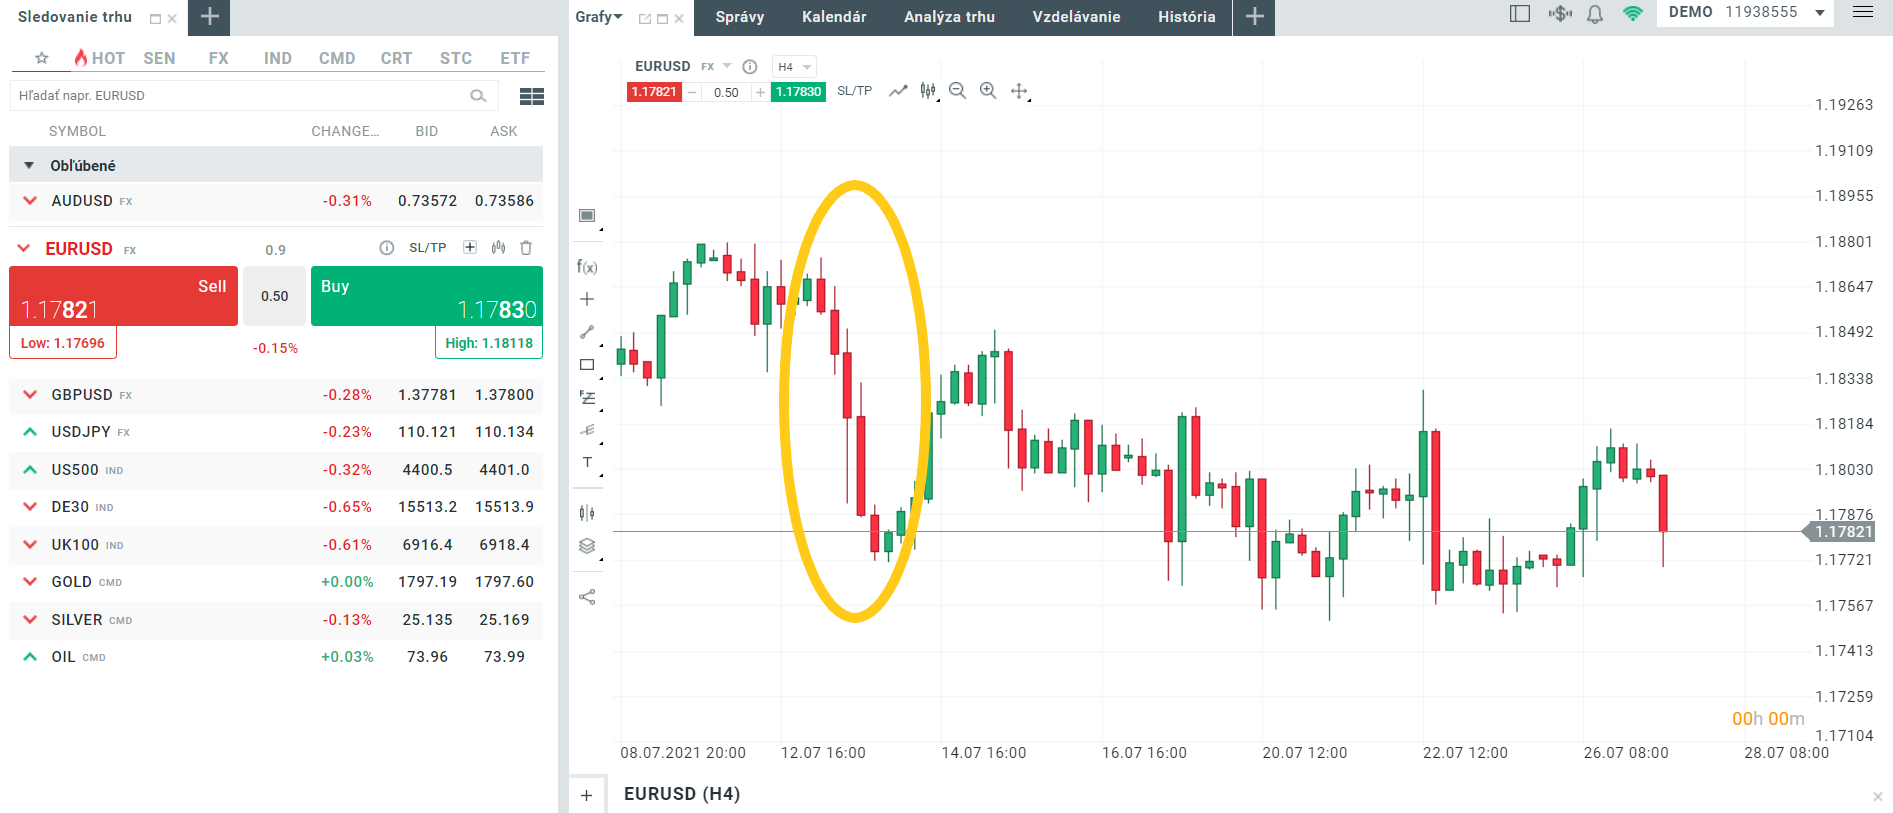Open candlestick style icon in chart toolbar
The height and width of the screenshot is (813, 1893).
(928, 91)
